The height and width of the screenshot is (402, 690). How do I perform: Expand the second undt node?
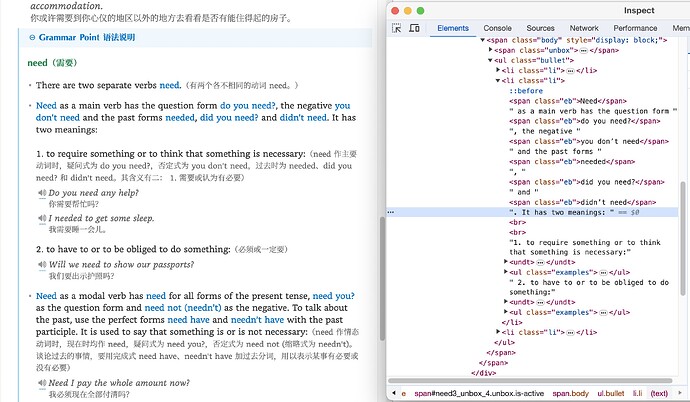[506, 302]
